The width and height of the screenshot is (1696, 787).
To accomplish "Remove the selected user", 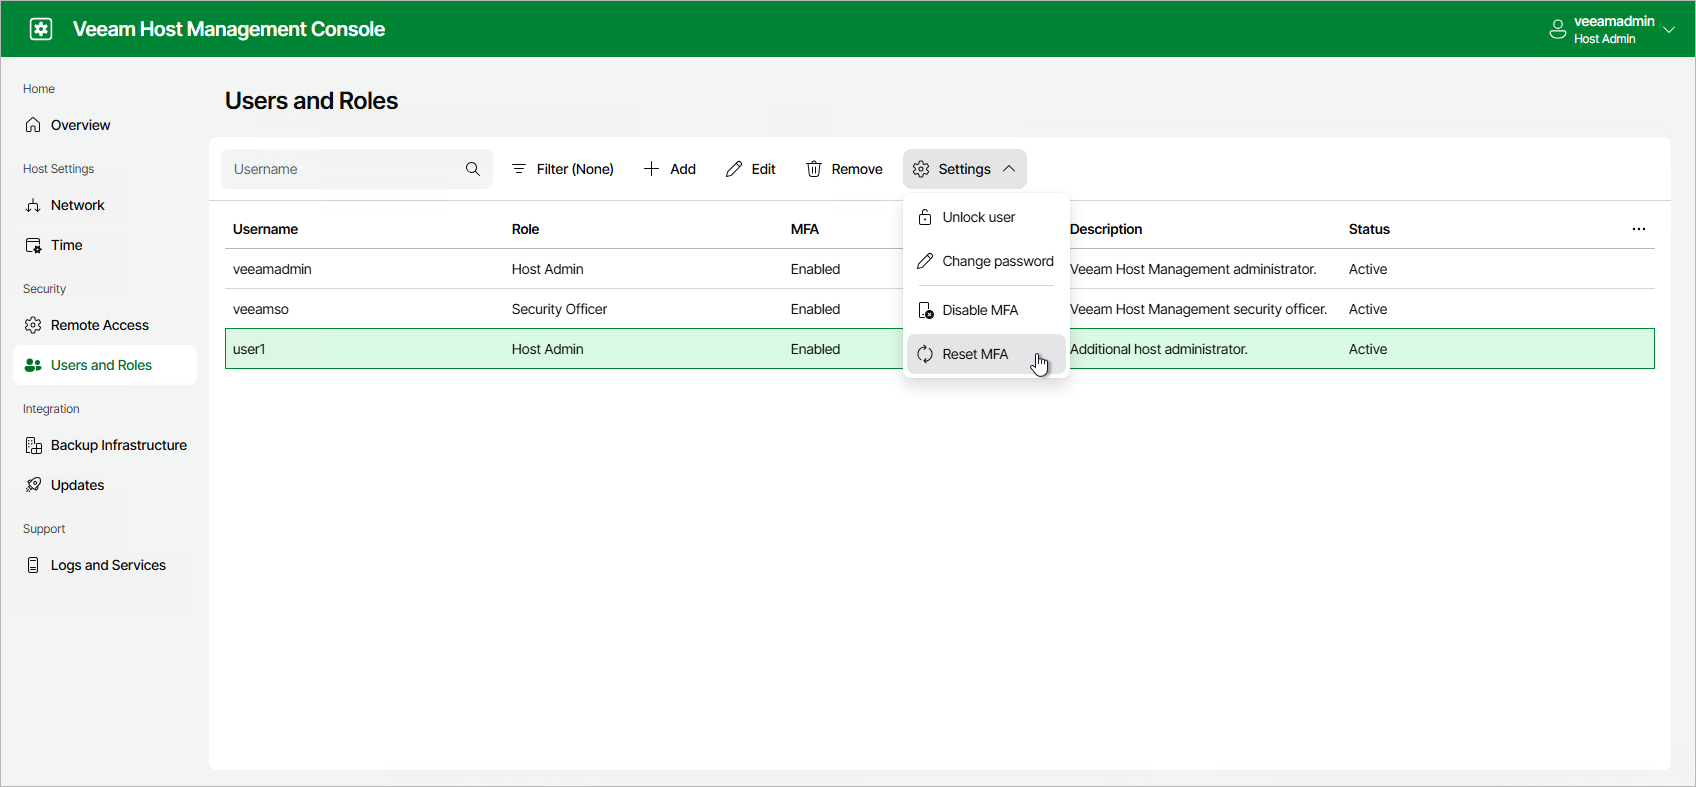I will (x=844, y=169).
